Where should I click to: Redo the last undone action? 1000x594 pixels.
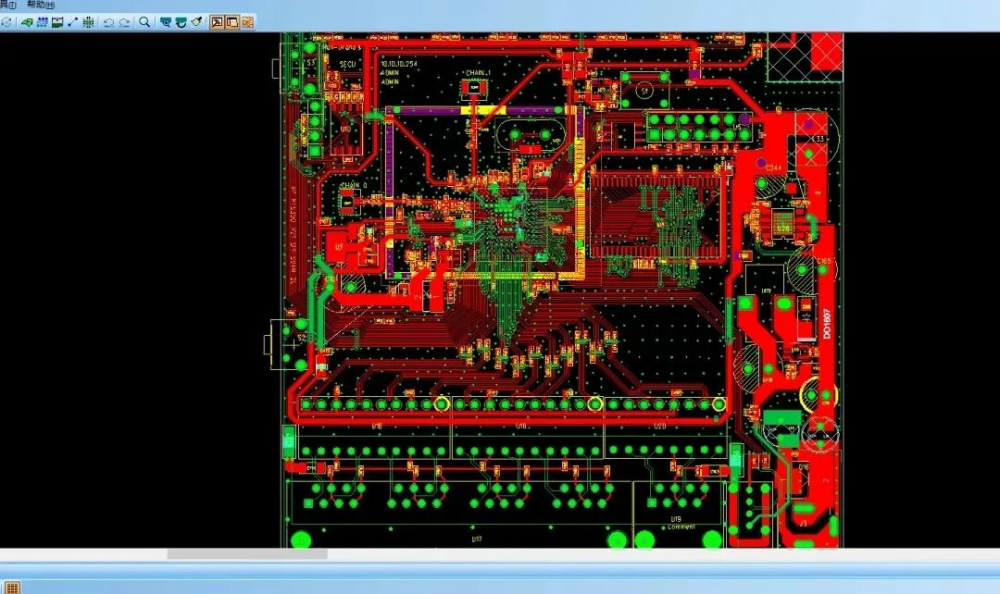[124, 22]
